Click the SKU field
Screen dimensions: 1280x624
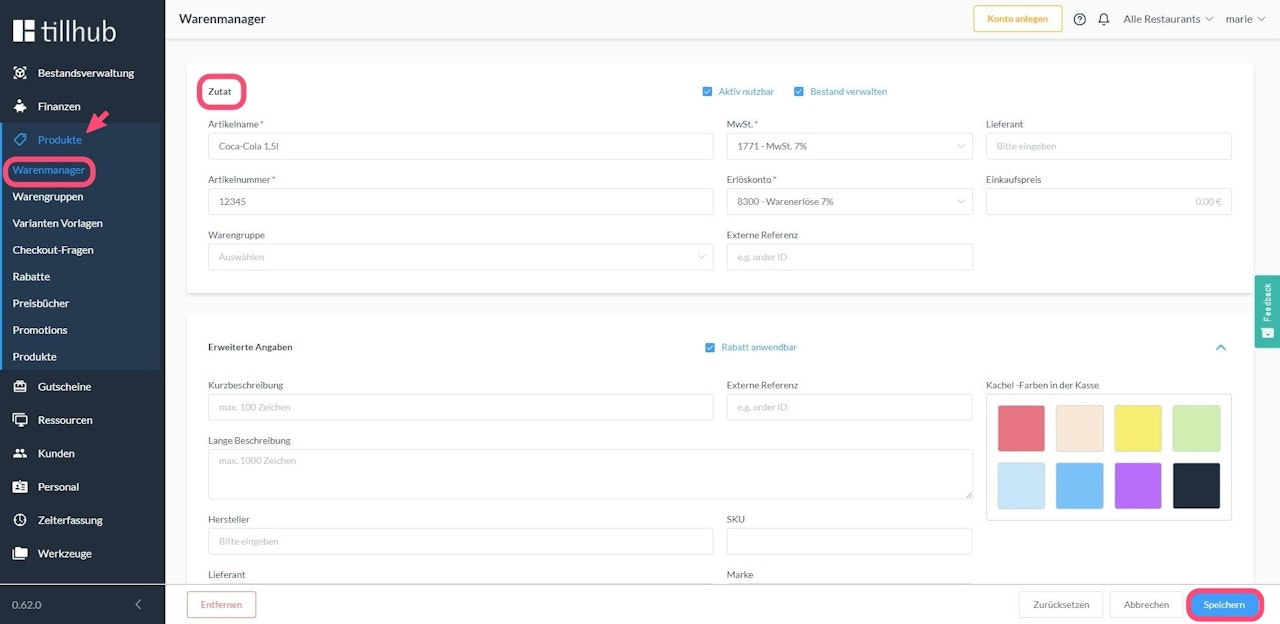[x=850, y=541]
